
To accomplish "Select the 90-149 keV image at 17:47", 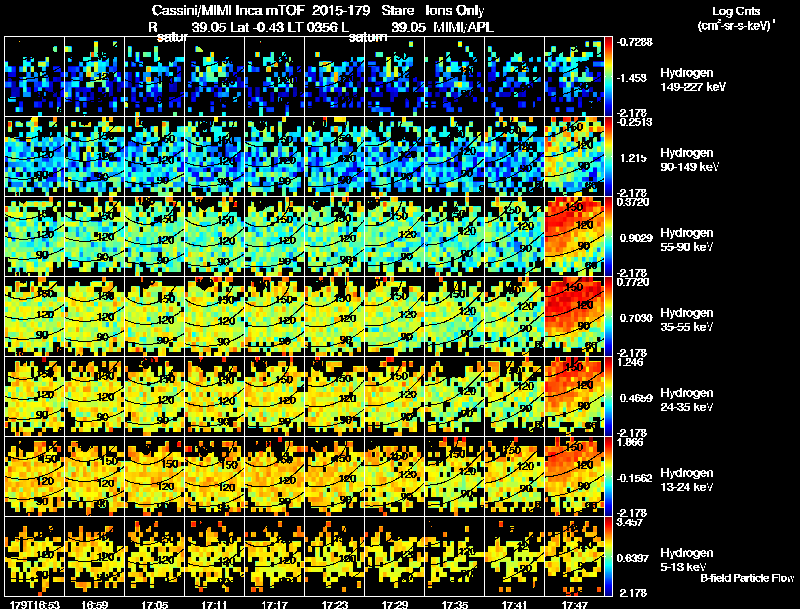I will tap(574, 157).
